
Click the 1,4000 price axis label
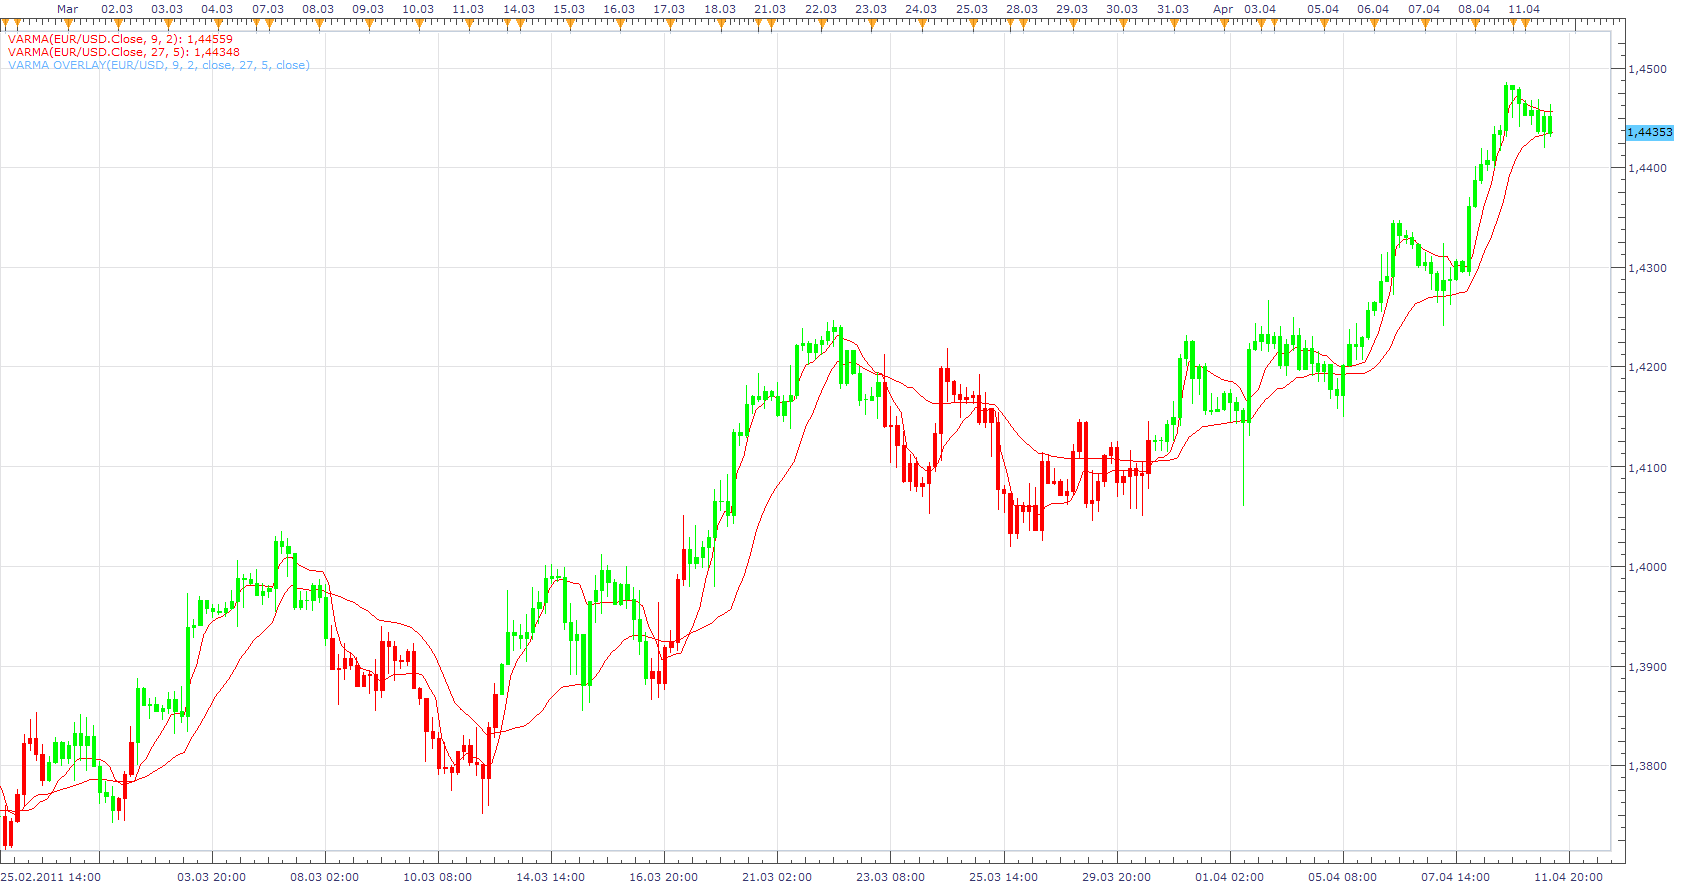click(1647, 567)
